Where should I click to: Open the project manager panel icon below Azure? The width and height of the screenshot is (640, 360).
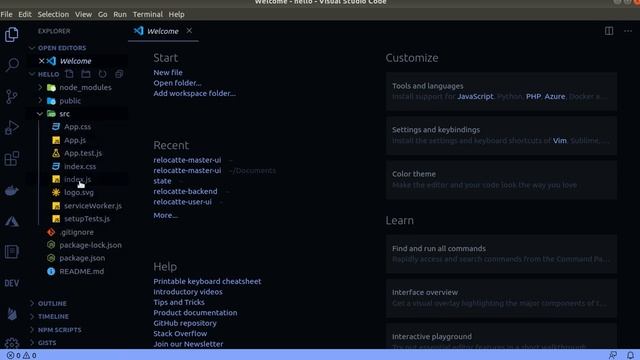[11, 252]
